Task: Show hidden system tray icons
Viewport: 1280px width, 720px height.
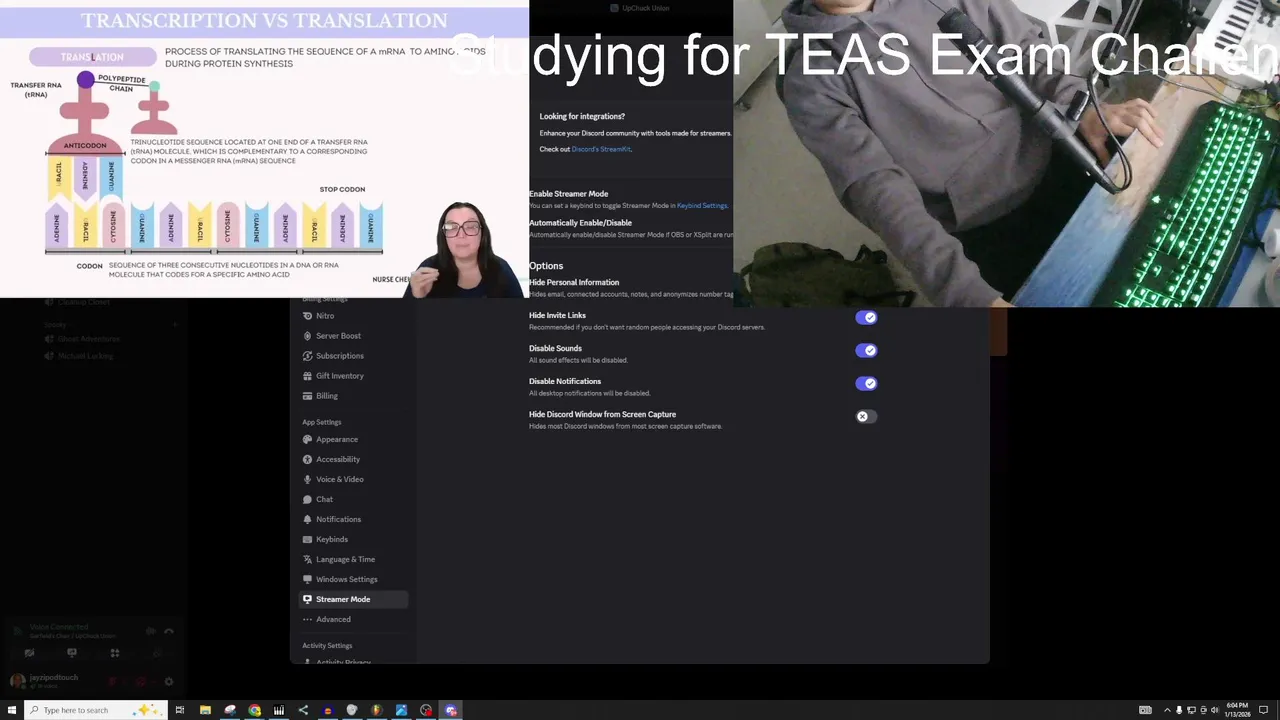Action: pos(1166,710)
